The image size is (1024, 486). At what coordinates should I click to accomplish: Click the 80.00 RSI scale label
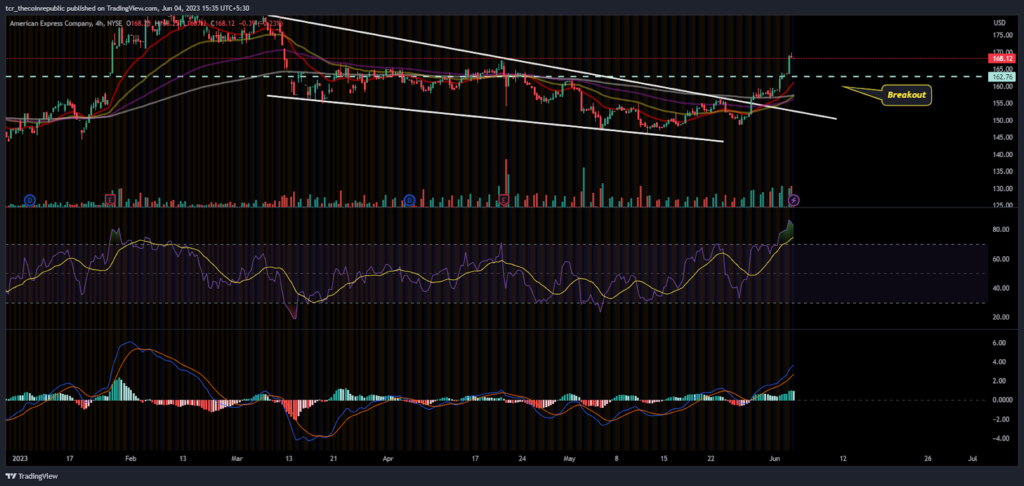tap(1002, 230)
